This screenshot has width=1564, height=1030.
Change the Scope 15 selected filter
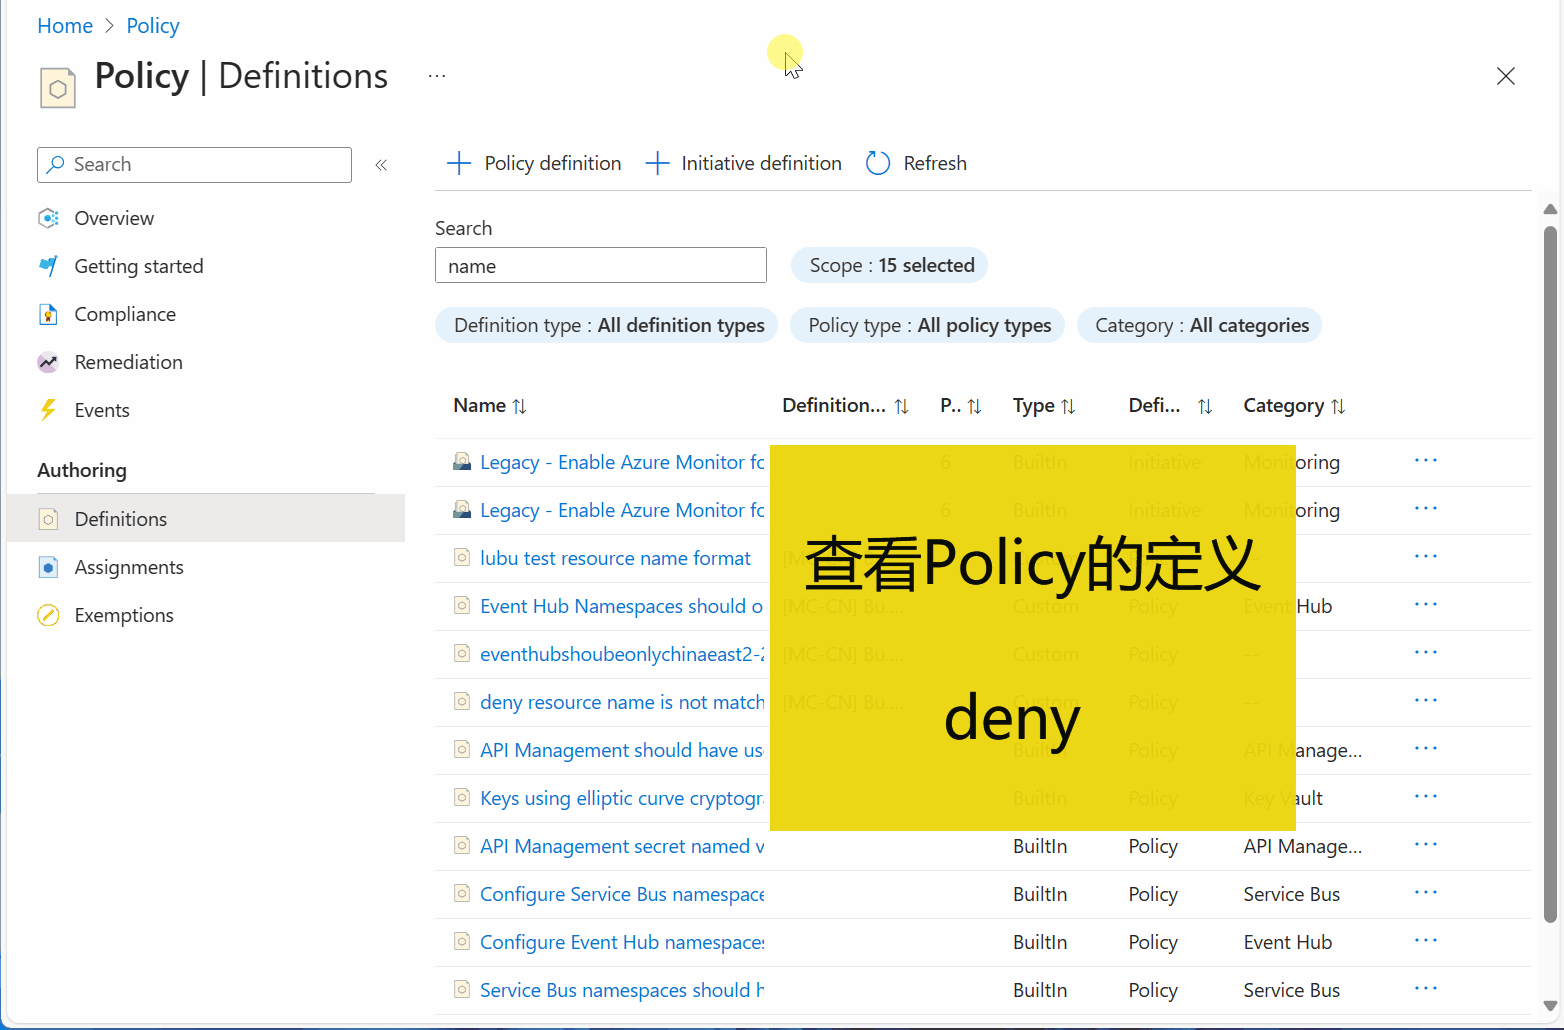pyautogui.click(x=890, y=265)
